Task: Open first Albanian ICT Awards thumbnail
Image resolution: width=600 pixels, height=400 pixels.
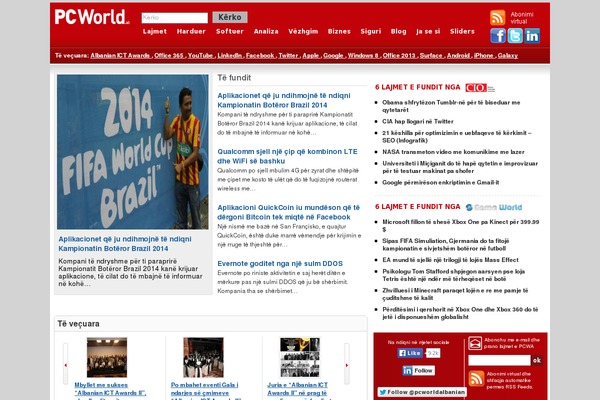Action: tap(107, 358)
